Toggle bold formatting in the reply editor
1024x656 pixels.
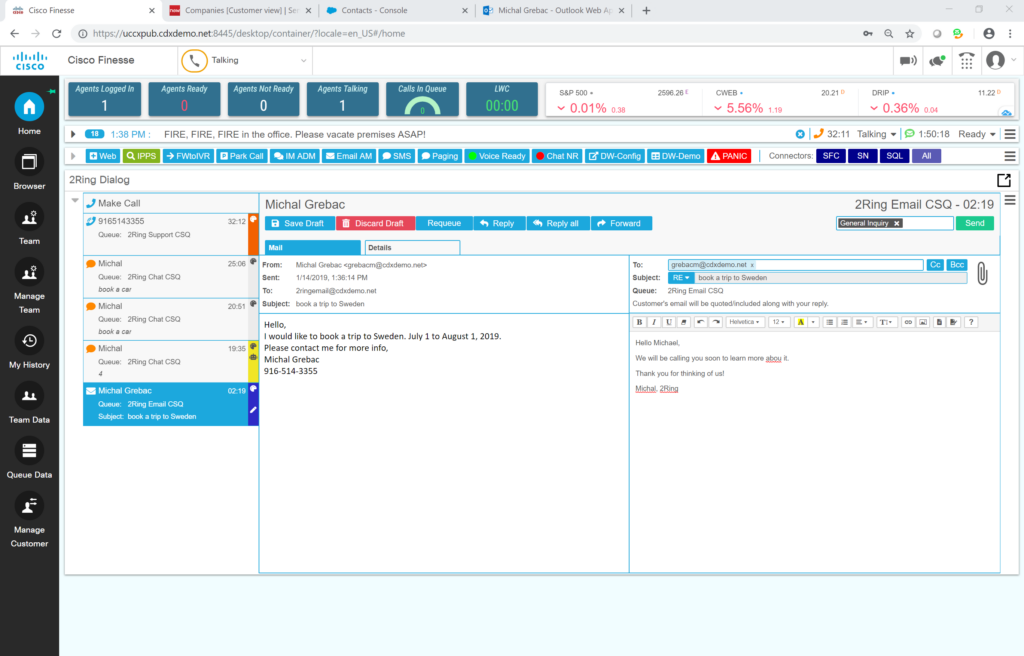click(x=639, y=322)
